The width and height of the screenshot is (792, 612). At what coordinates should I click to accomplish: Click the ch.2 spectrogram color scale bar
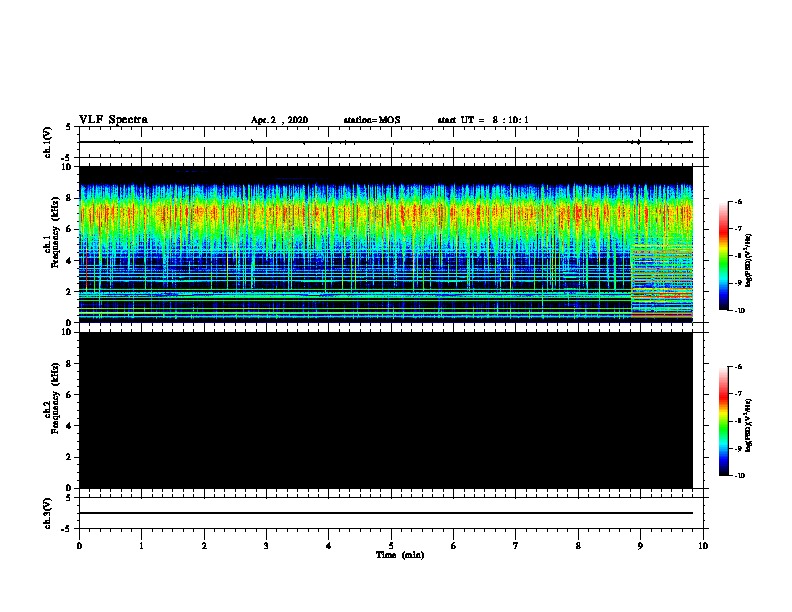click(723, 421)
